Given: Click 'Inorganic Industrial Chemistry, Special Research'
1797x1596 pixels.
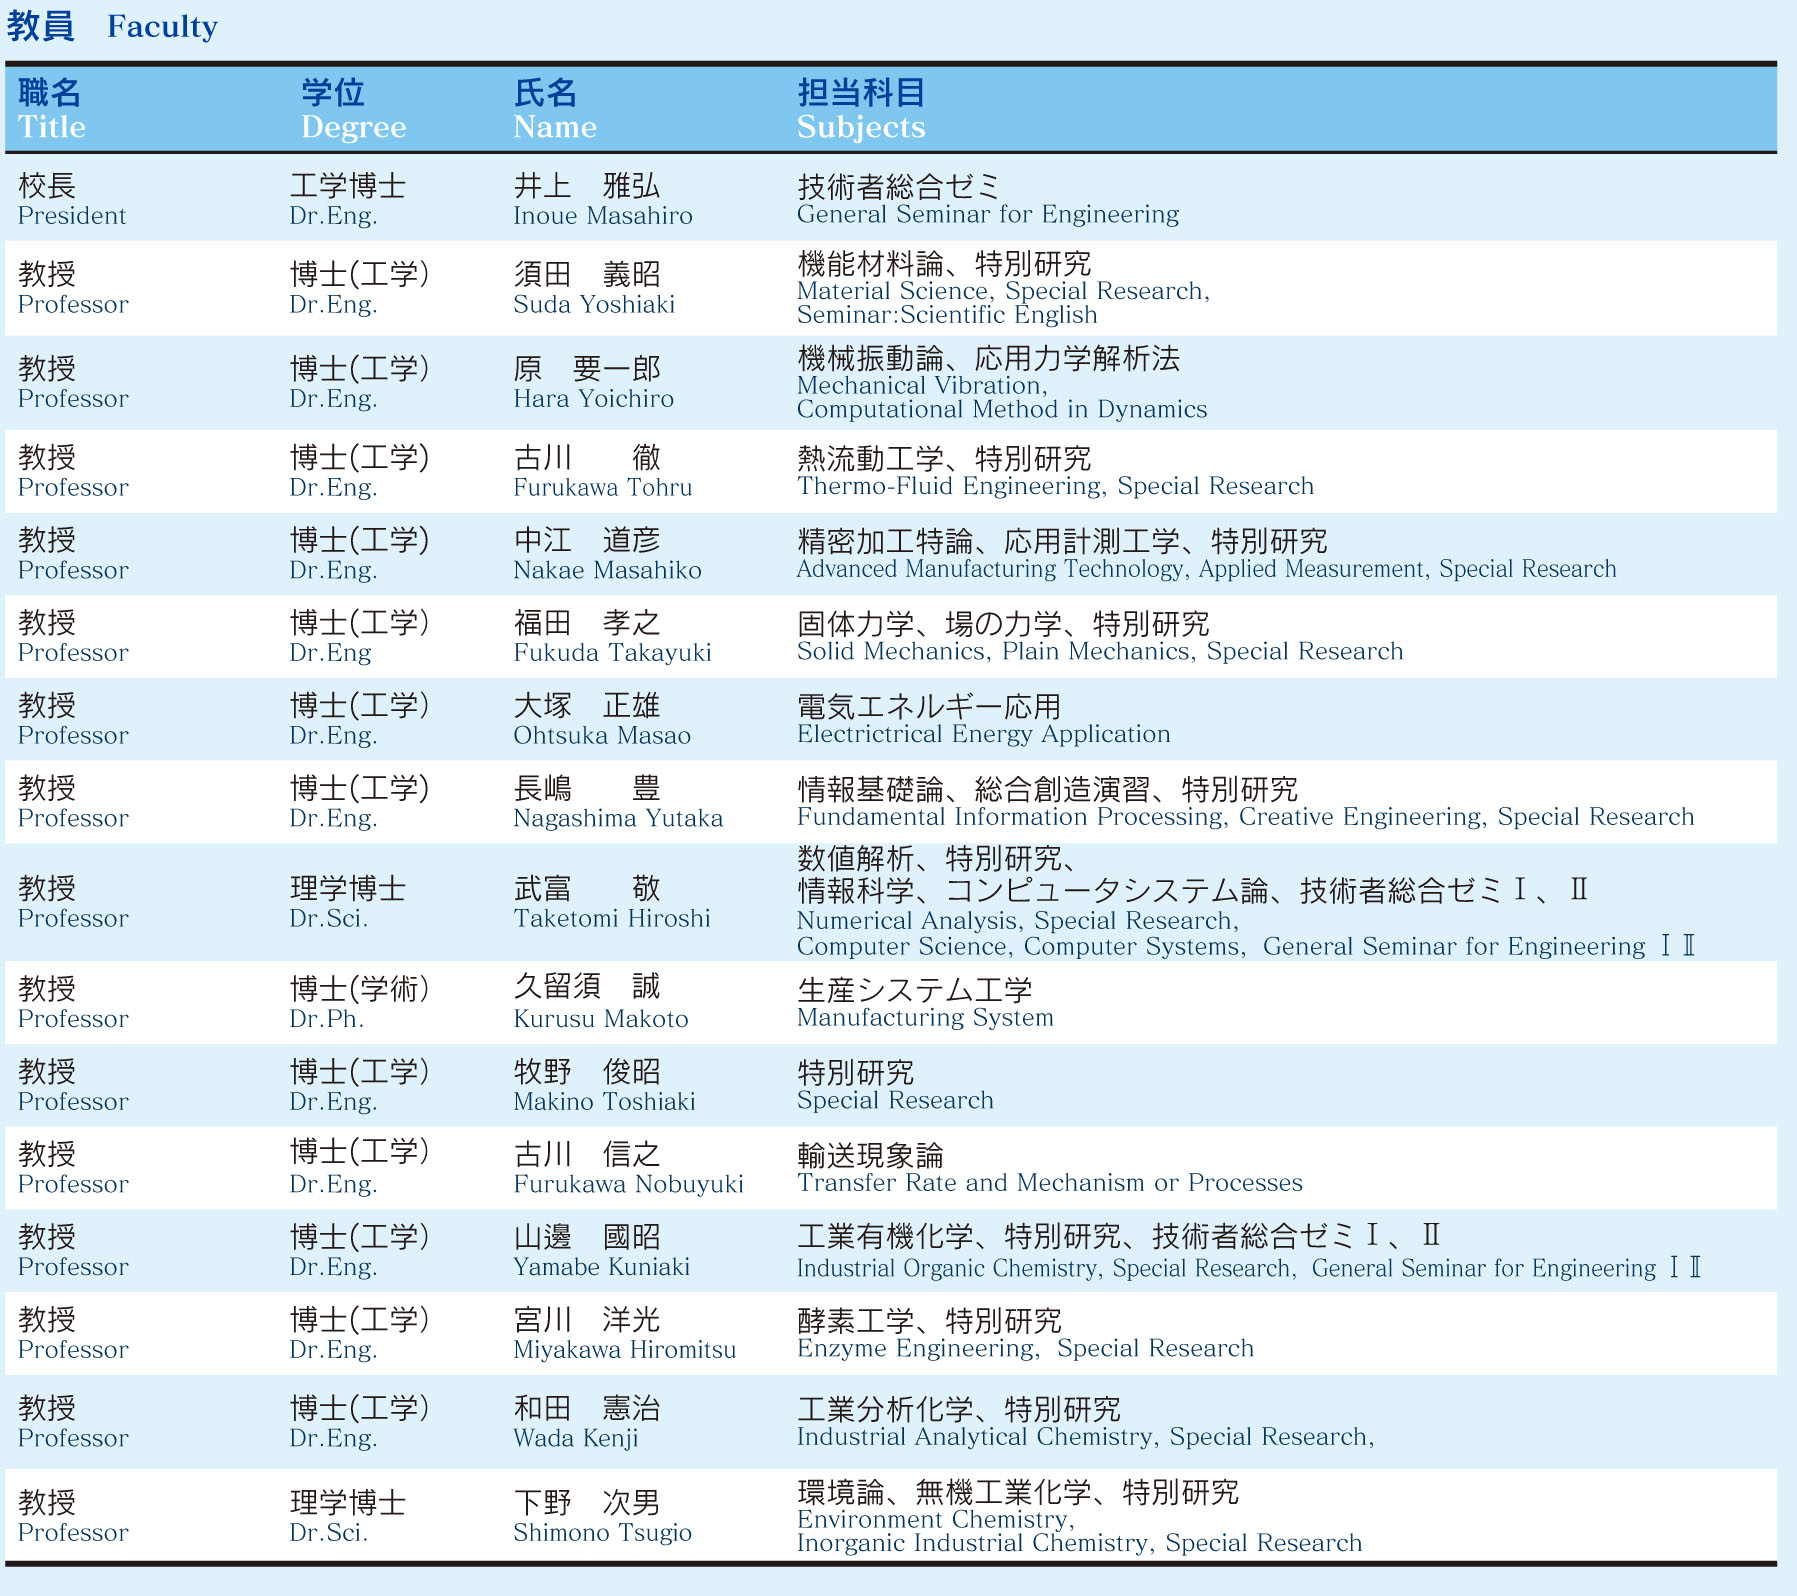Looking at the screenshot, I should click(1079, 1544).
